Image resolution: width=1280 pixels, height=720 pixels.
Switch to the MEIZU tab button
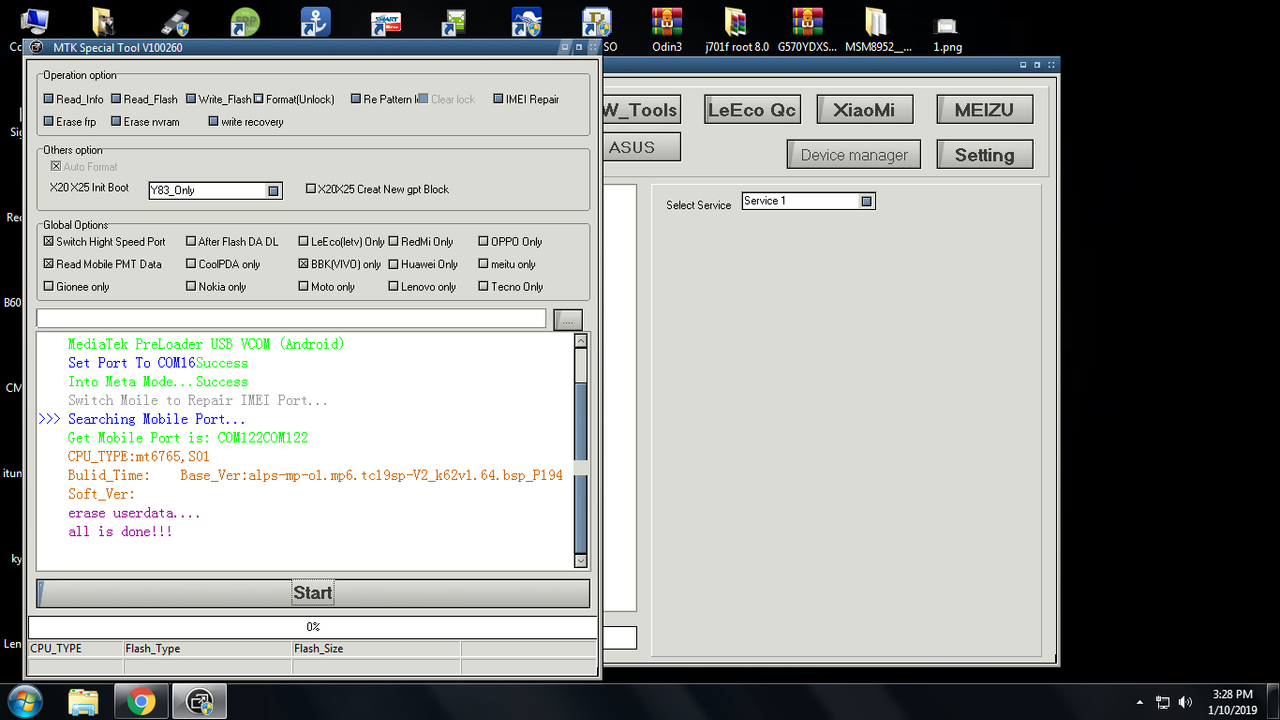[984, 110]
